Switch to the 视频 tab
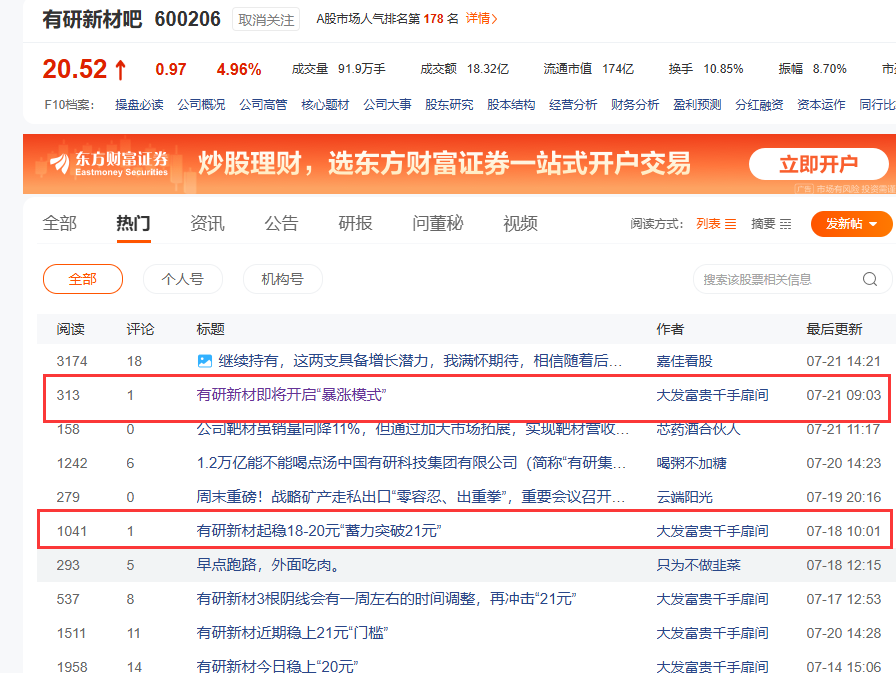Screen dimensions: 896x673 click(520, 223)
